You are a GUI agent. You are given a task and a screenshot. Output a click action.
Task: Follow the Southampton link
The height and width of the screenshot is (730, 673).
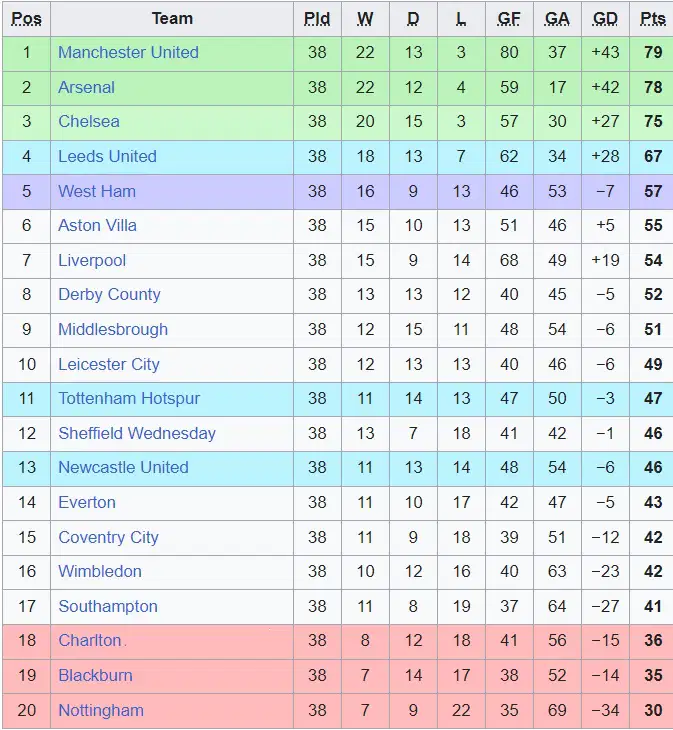tap(108, 606)
